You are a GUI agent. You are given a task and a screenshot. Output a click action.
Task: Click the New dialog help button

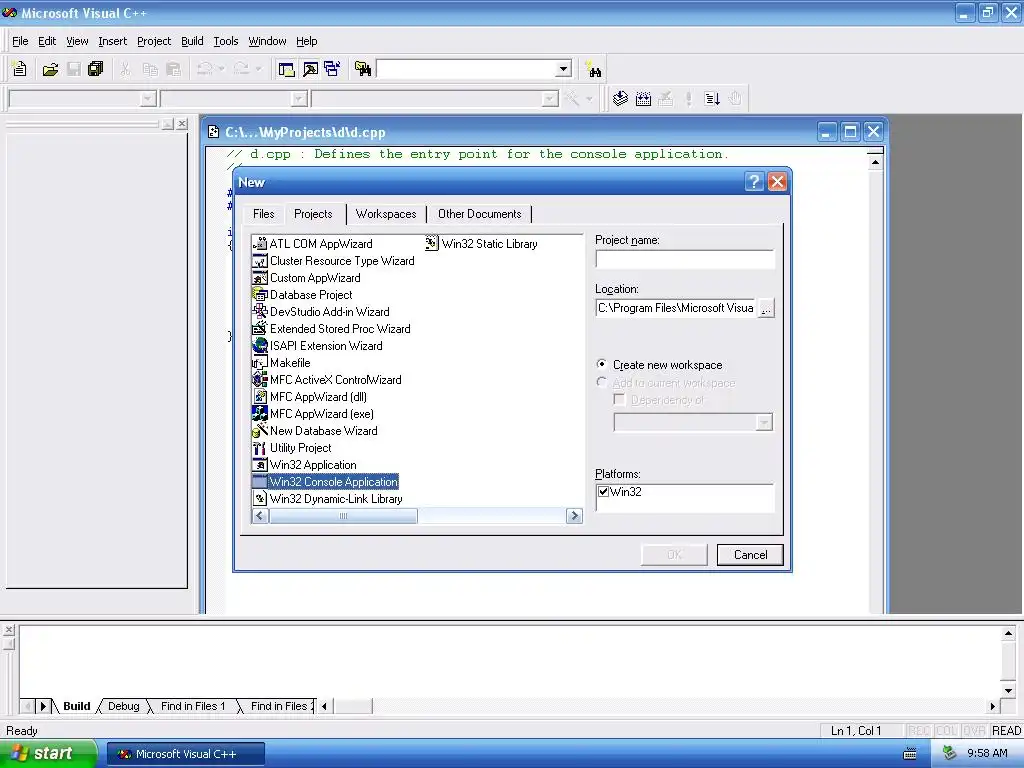tap(754, 182)
